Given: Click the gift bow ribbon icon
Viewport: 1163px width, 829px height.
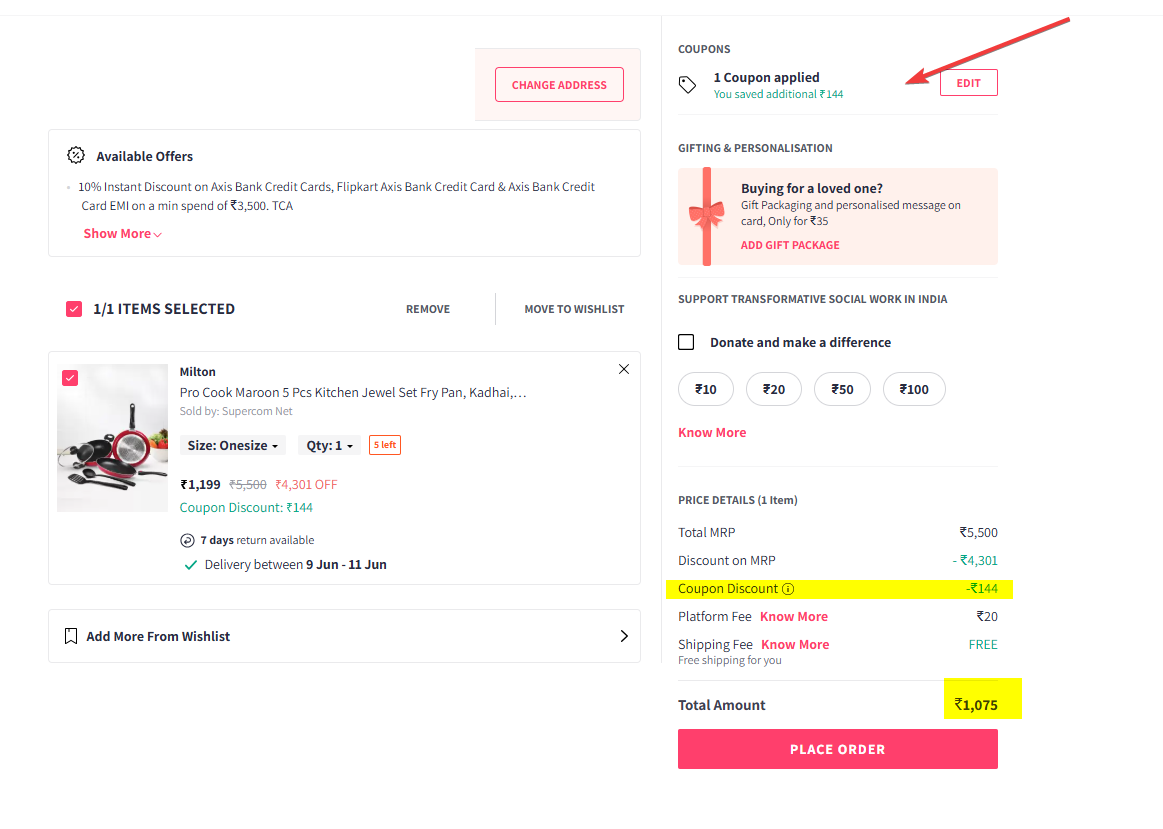Looking at the screenshot, I should tap(706, 214).
